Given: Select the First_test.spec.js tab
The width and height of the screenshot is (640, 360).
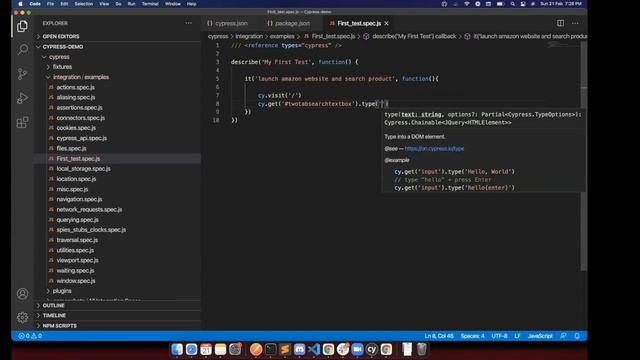Looking at the screenshot, I should [x=359, y=23].
